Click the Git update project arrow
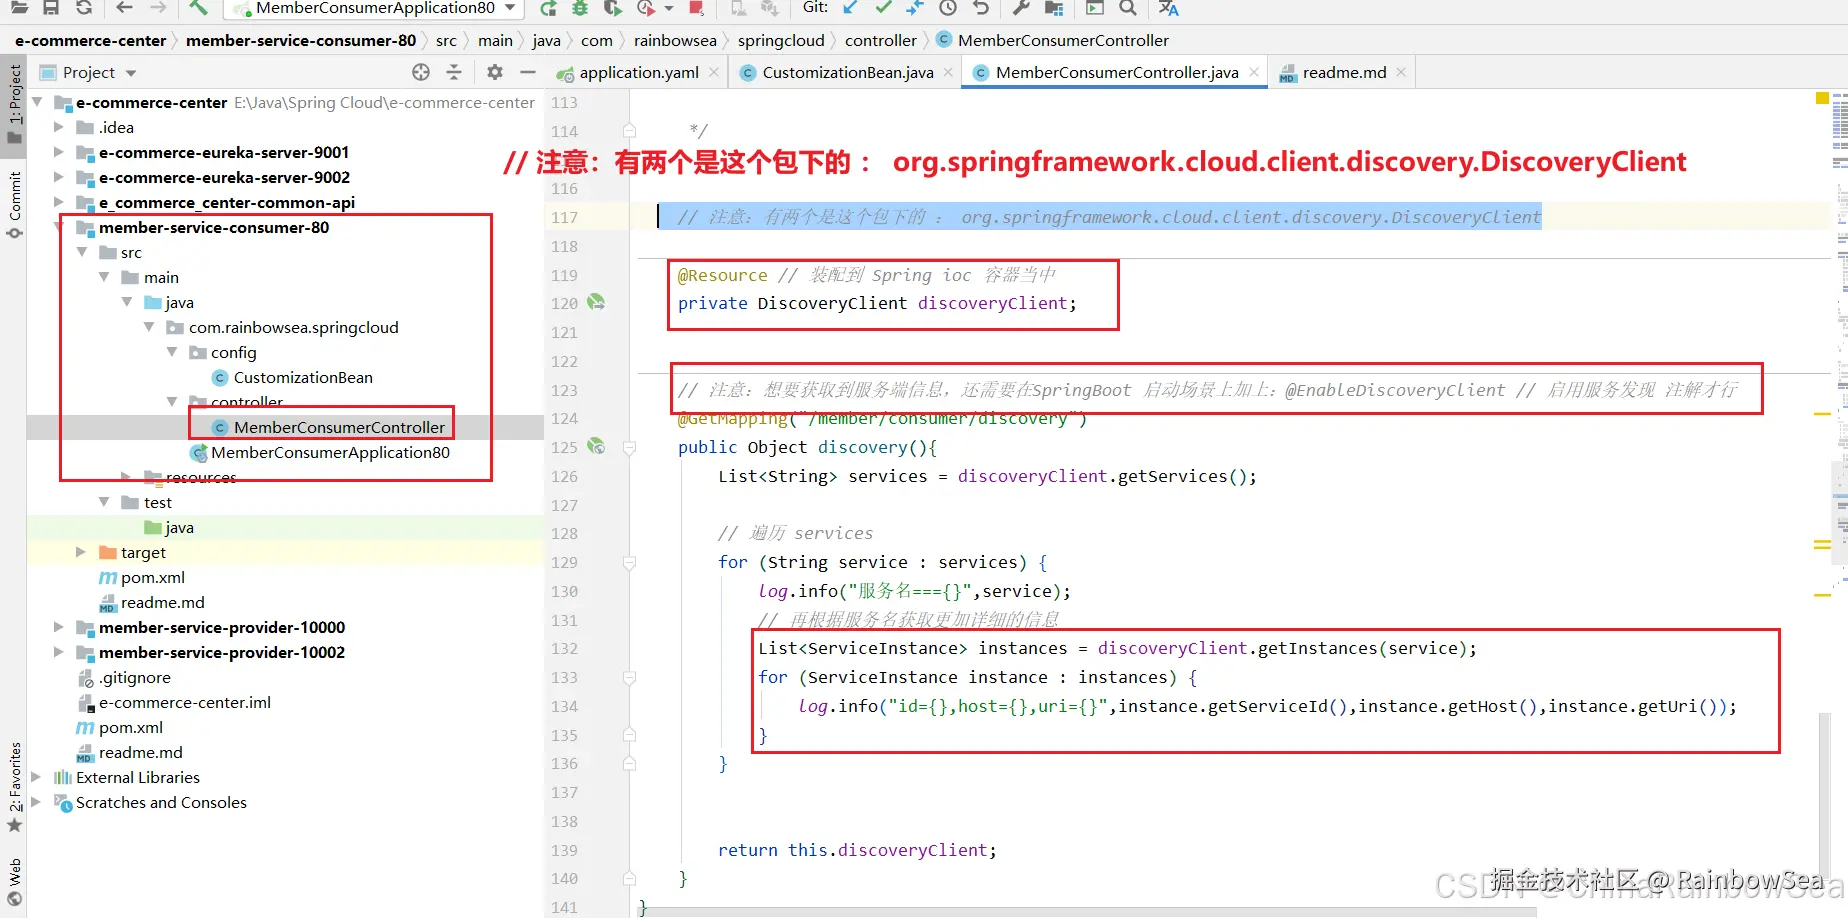This screenshot has height=918, width=1848. [851, 8]
